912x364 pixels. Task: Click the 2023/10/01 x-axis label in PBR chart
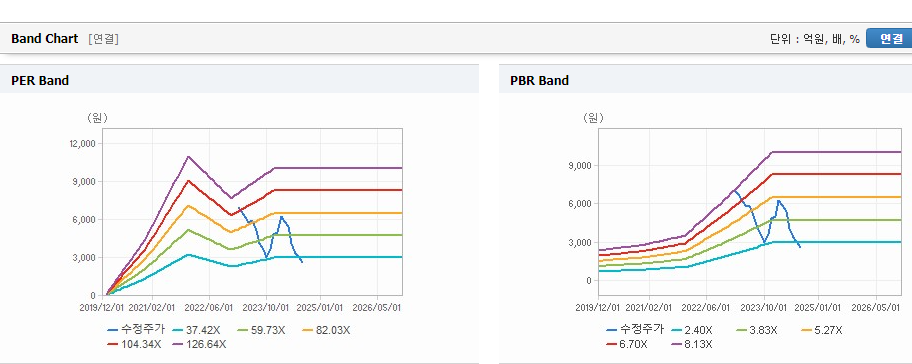pos(764,307)
